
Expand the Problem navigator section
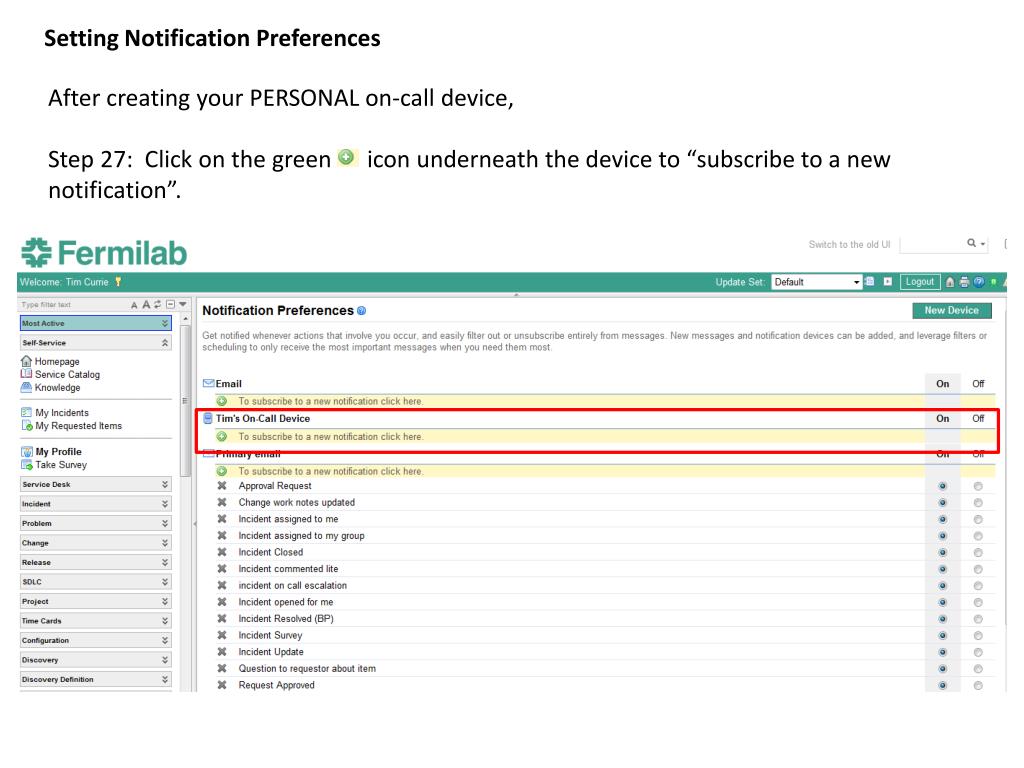pos(96,523)
